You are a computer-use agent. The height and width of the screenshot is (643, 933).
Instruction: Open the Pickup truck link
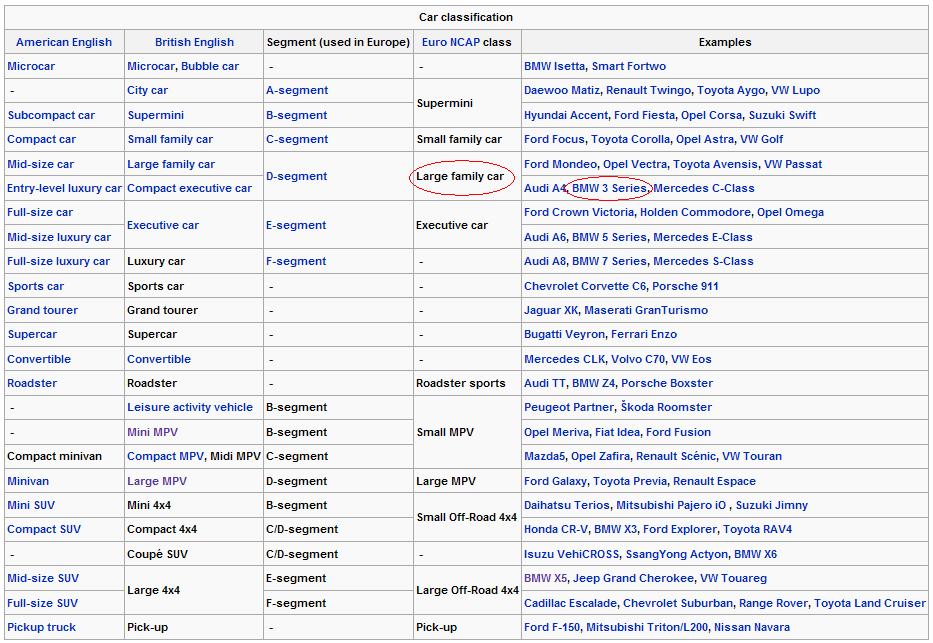pos(42,627)
